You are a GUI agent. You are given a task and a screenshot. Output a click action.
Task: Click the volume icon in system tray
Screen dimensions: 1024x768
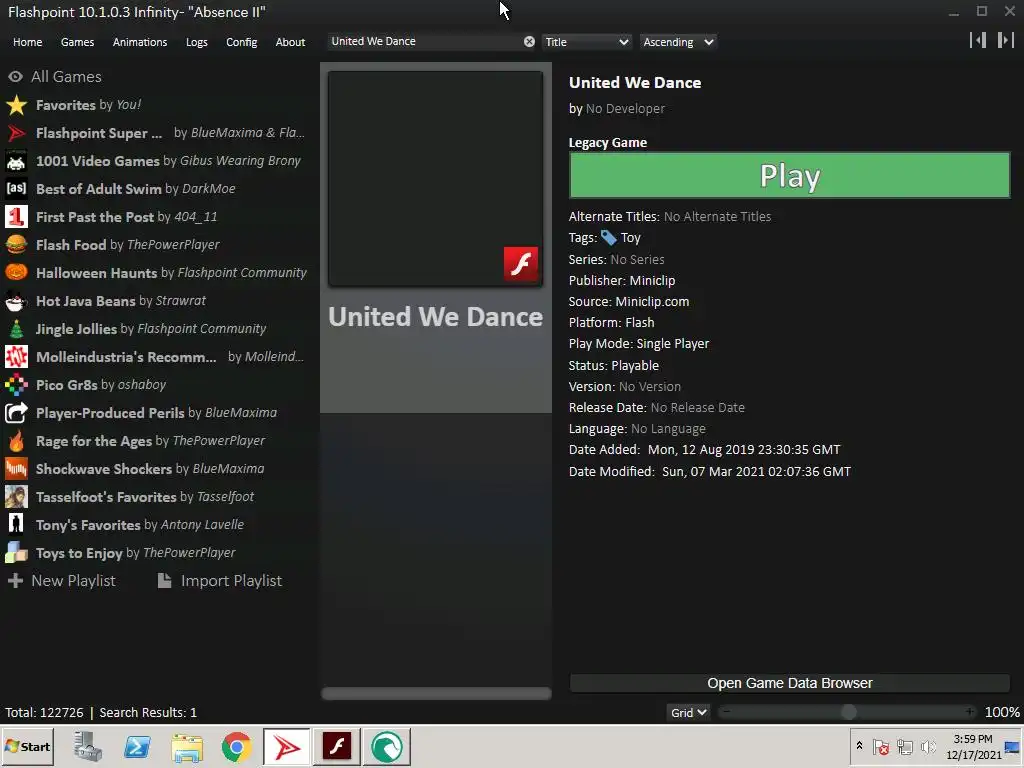pyautogui.click(x=927, y=746)
